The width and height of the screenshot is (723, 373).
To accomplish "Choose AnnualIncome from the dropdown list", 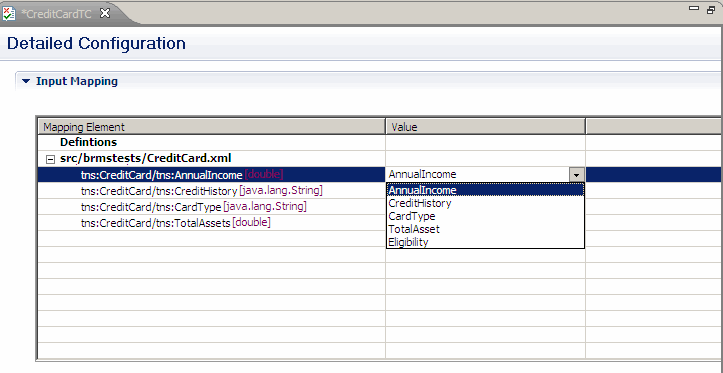I will click(485, 190).
